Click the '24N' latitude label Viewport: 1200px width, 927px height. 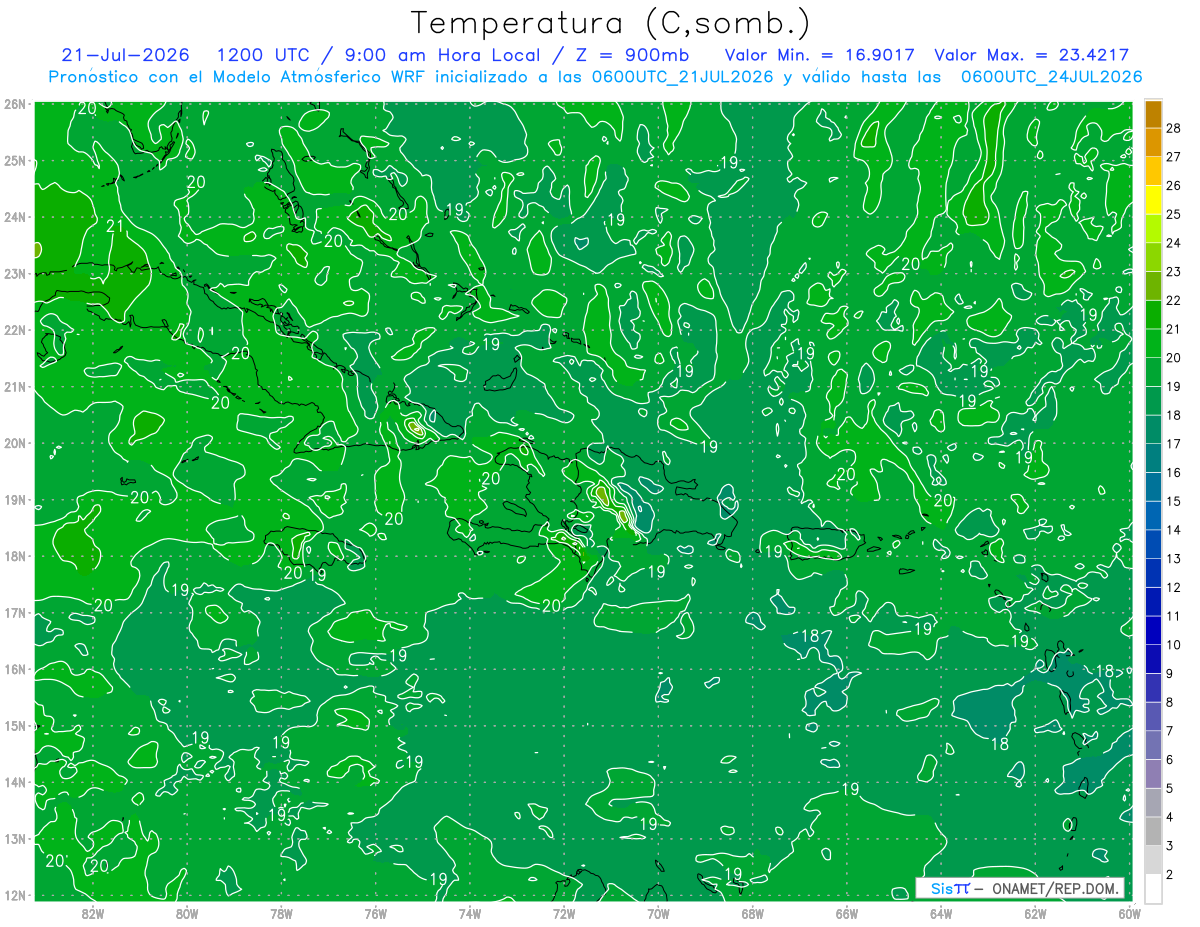coord(14,217)
